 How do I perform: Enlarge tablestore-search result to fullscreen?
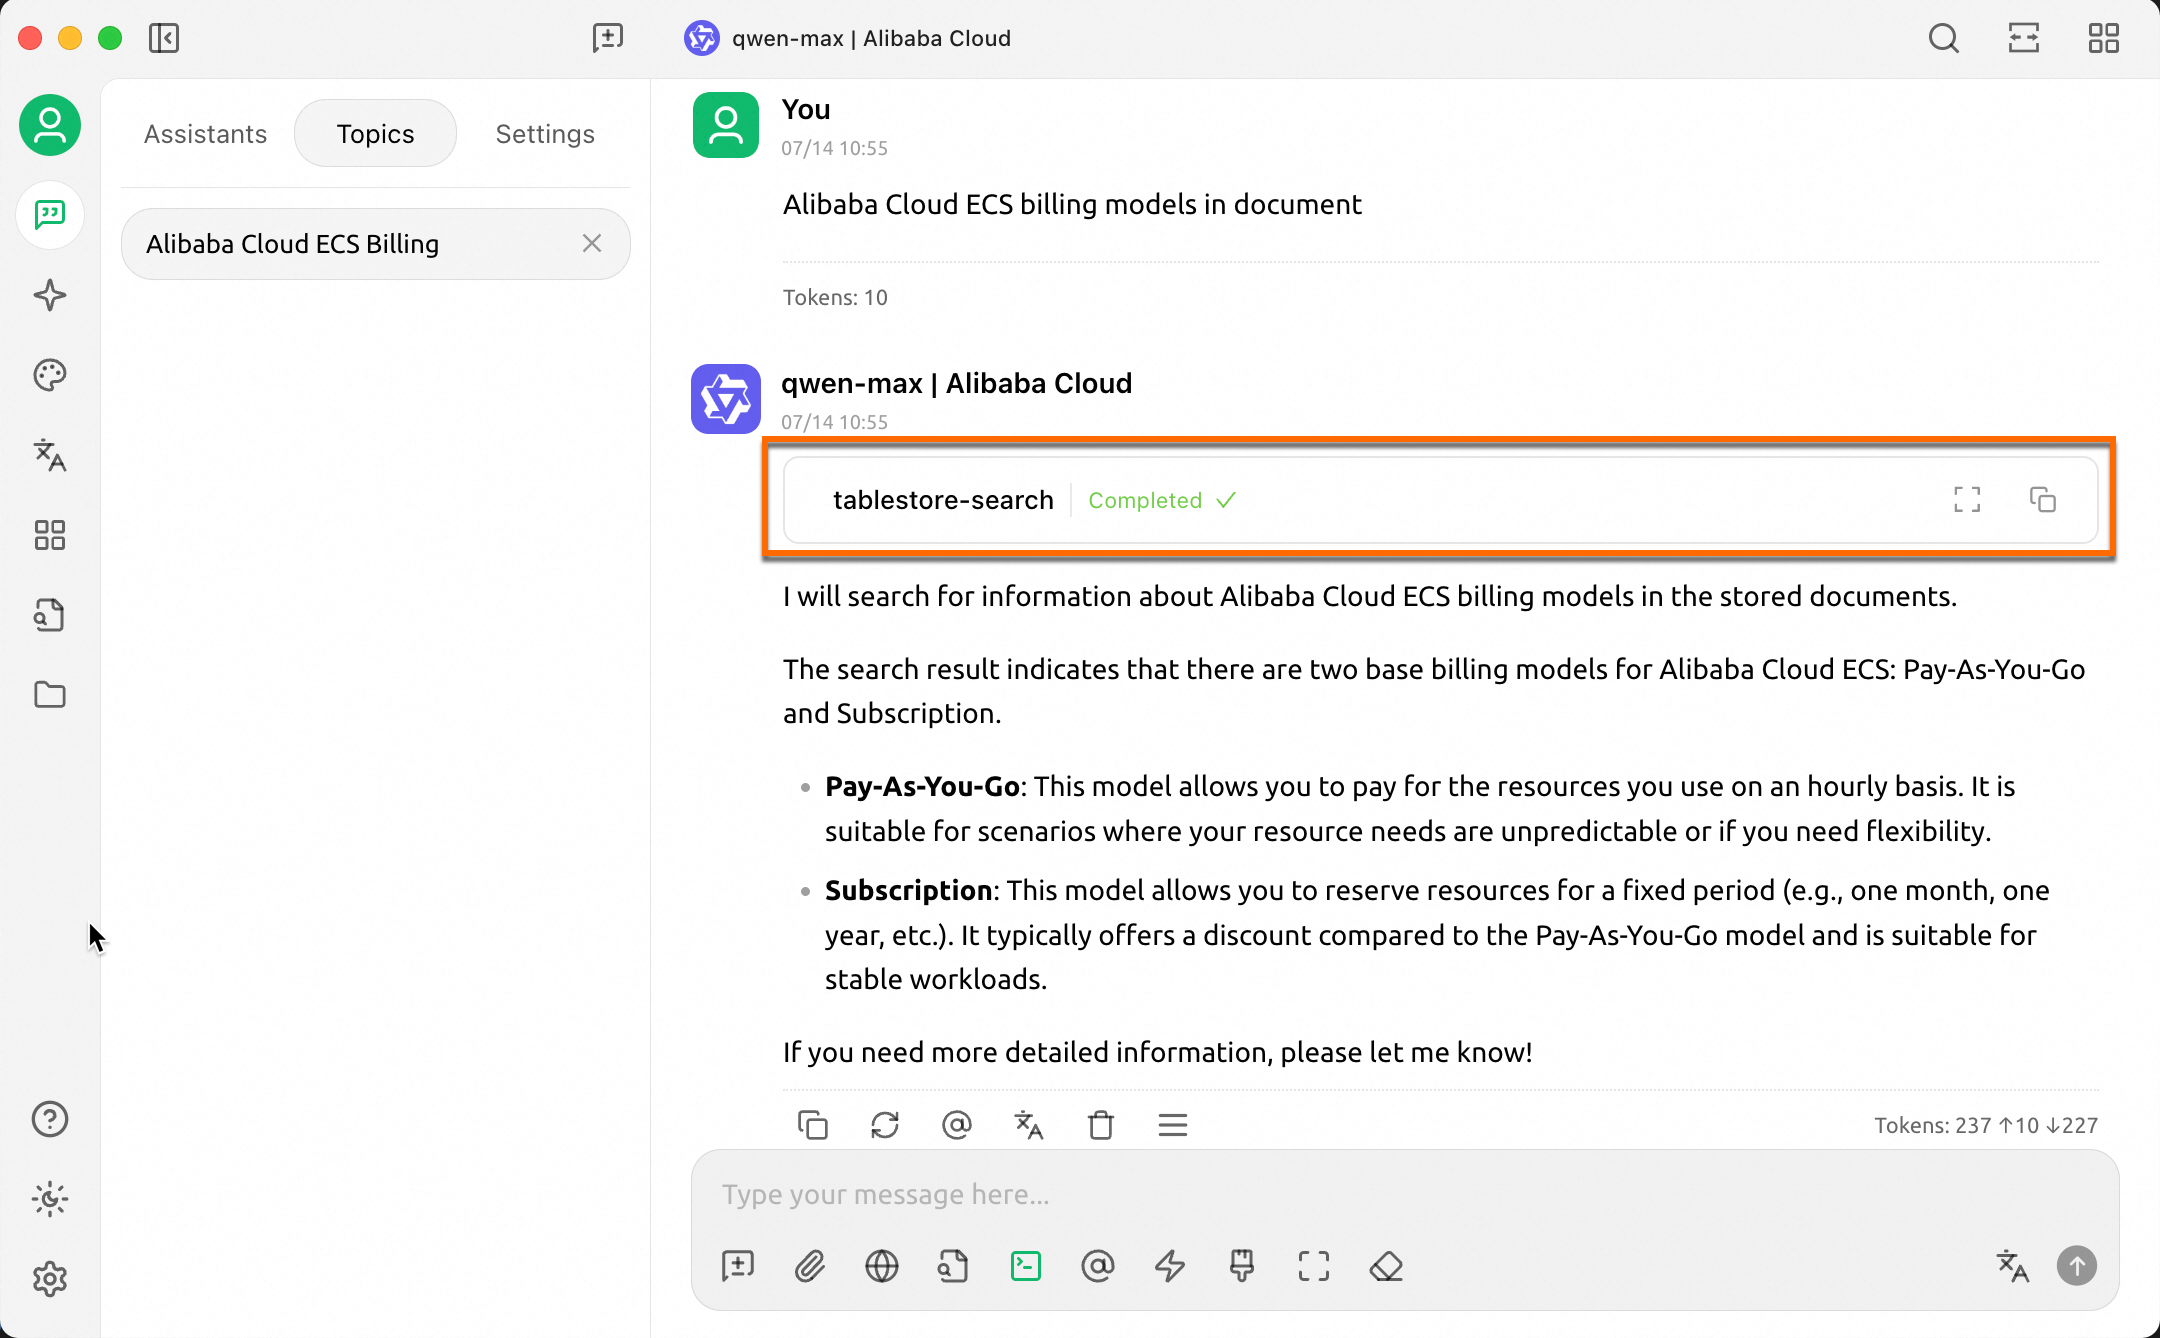[x=1967, y=500]
